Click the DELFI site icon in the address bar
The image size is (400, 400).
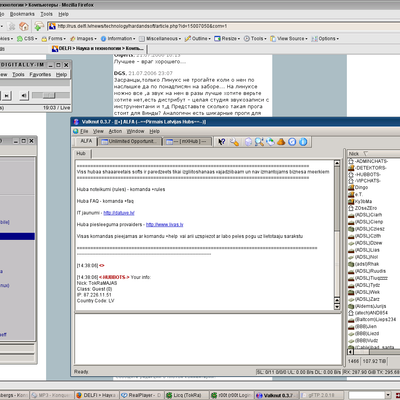click(x=52, y=26)
